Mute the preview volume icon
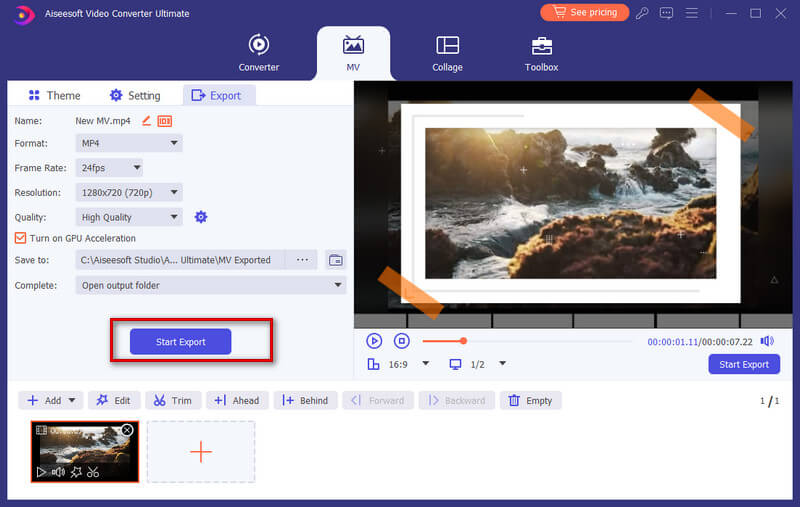The image size is (800, 507). coord(767,341)
